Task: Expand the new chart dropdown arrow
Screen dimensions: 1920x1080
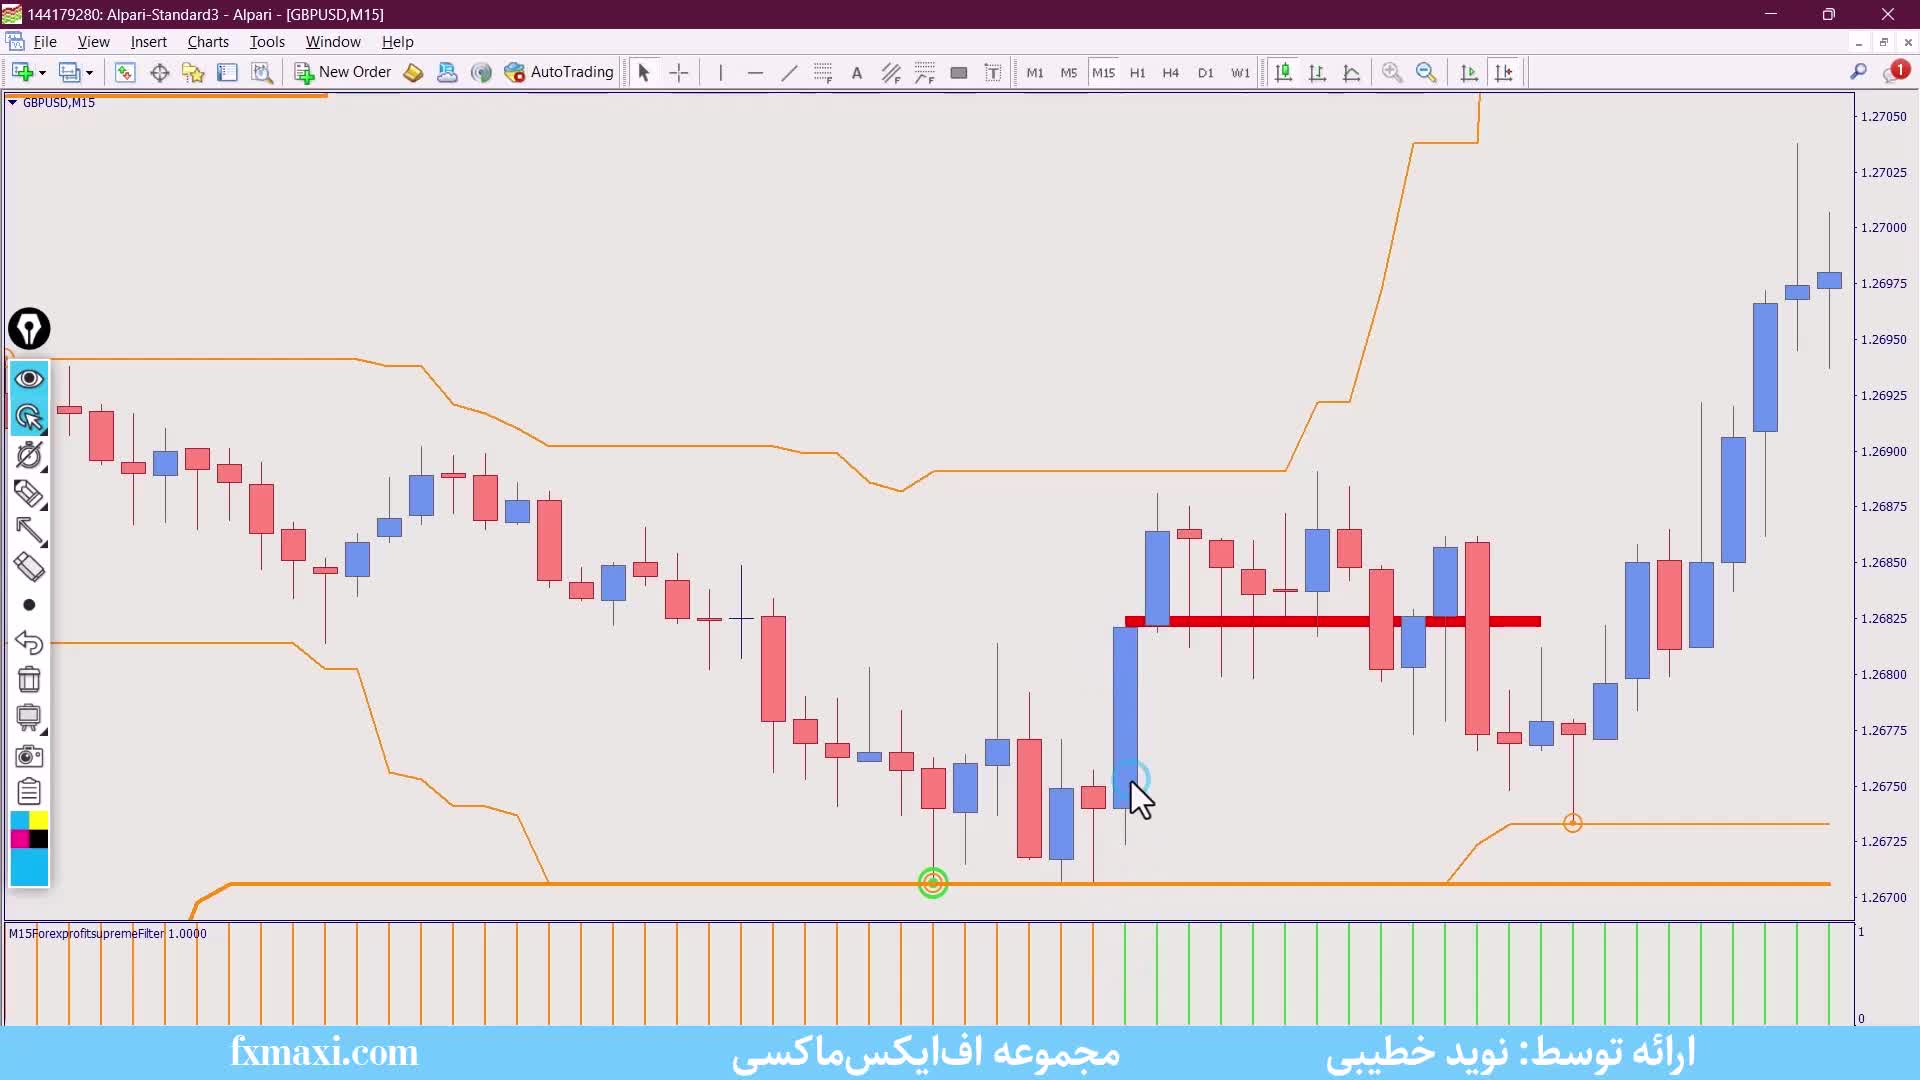Action: 42,73
